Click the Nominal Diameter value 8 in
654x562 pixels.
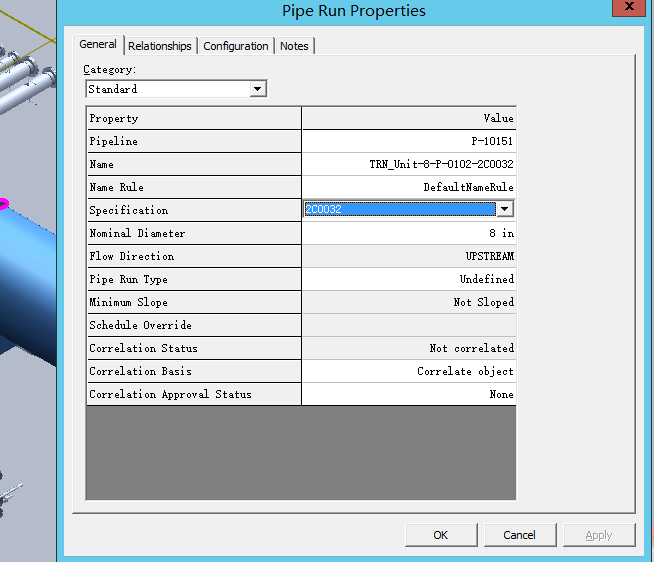pos(409,233)
